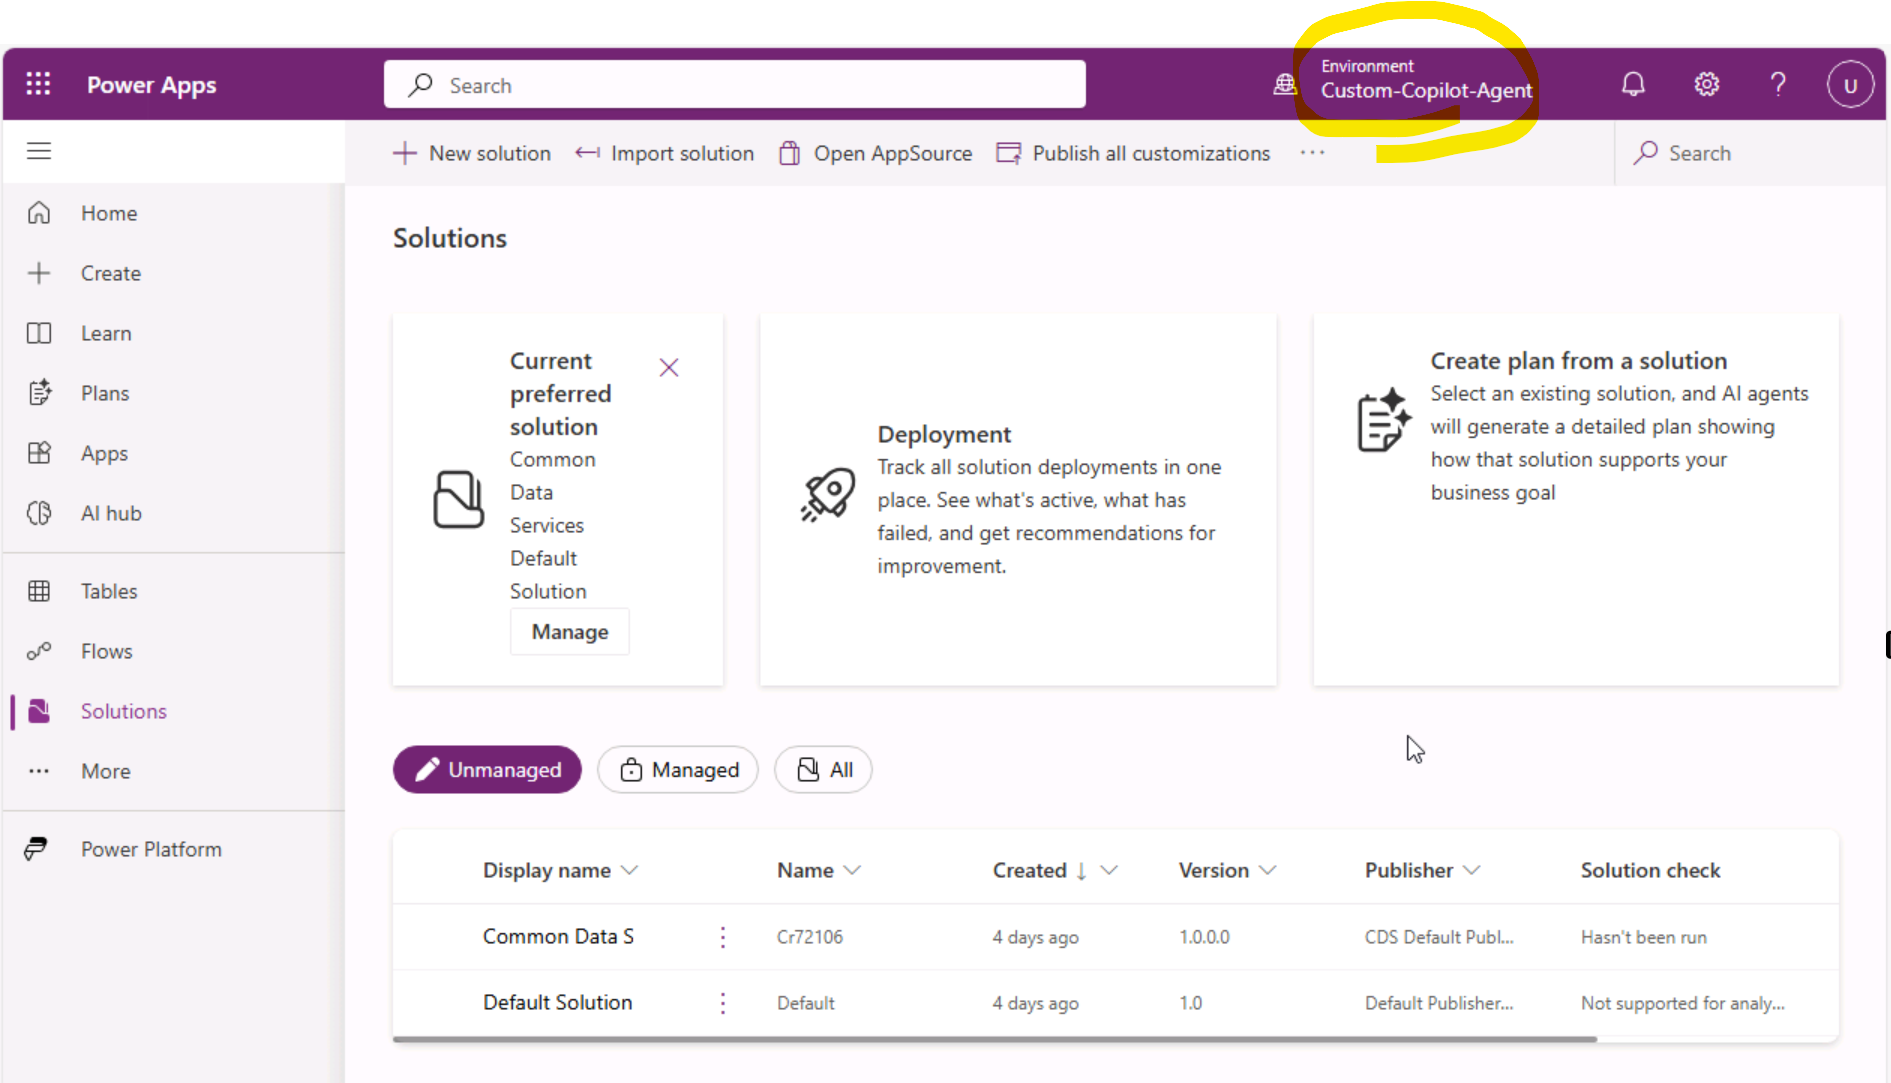
Task: Expand More options in the sidebar
Action: [105, 771]
